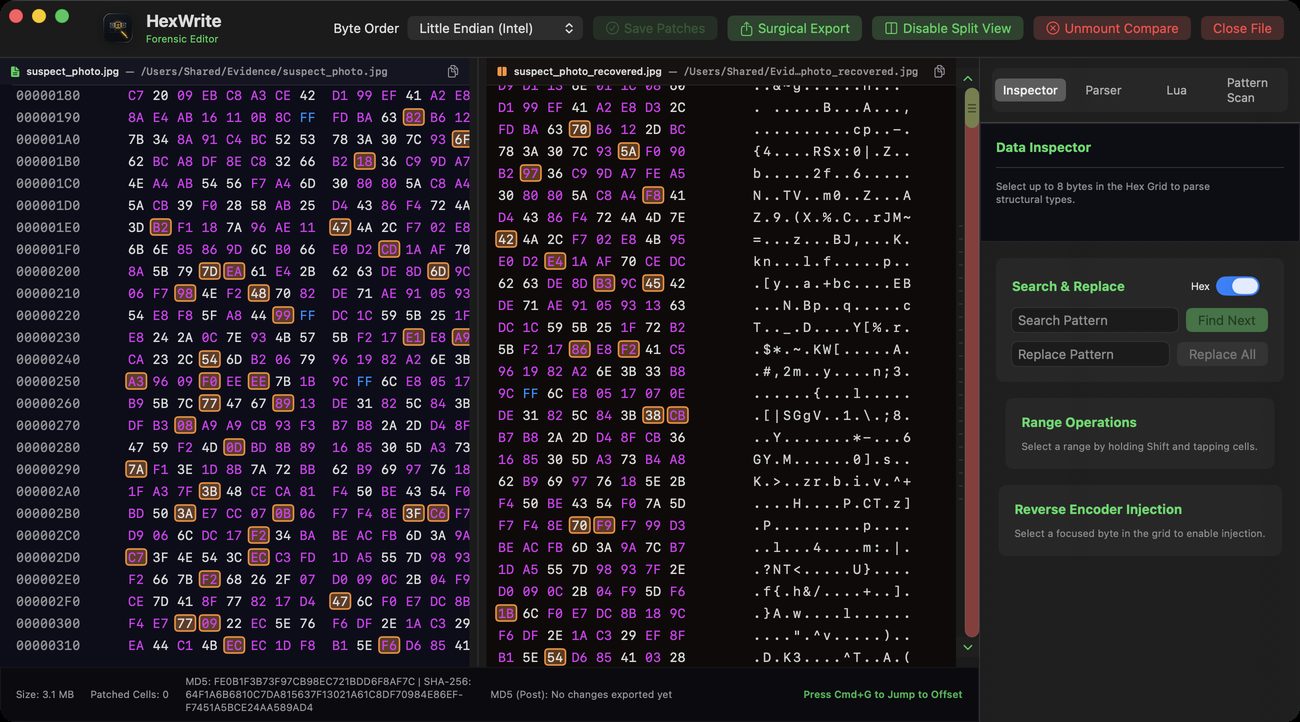Click the Find Next button
The height and width of the screenshot is (722, 1300).
(x=1227, y=320)
